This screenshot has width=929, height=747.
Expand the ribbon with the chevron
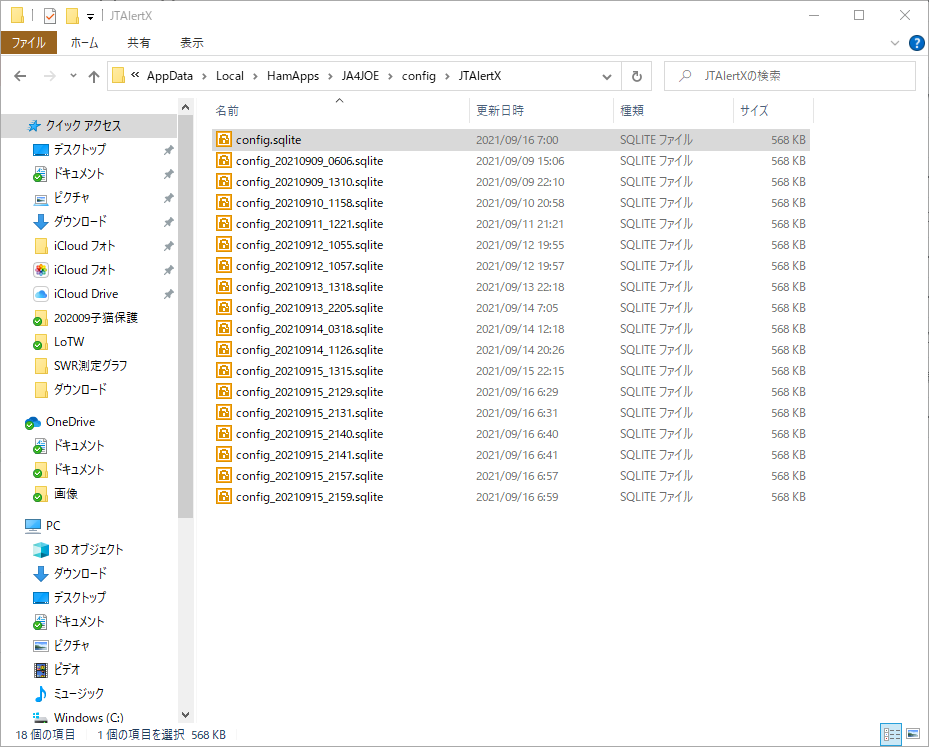895,43
